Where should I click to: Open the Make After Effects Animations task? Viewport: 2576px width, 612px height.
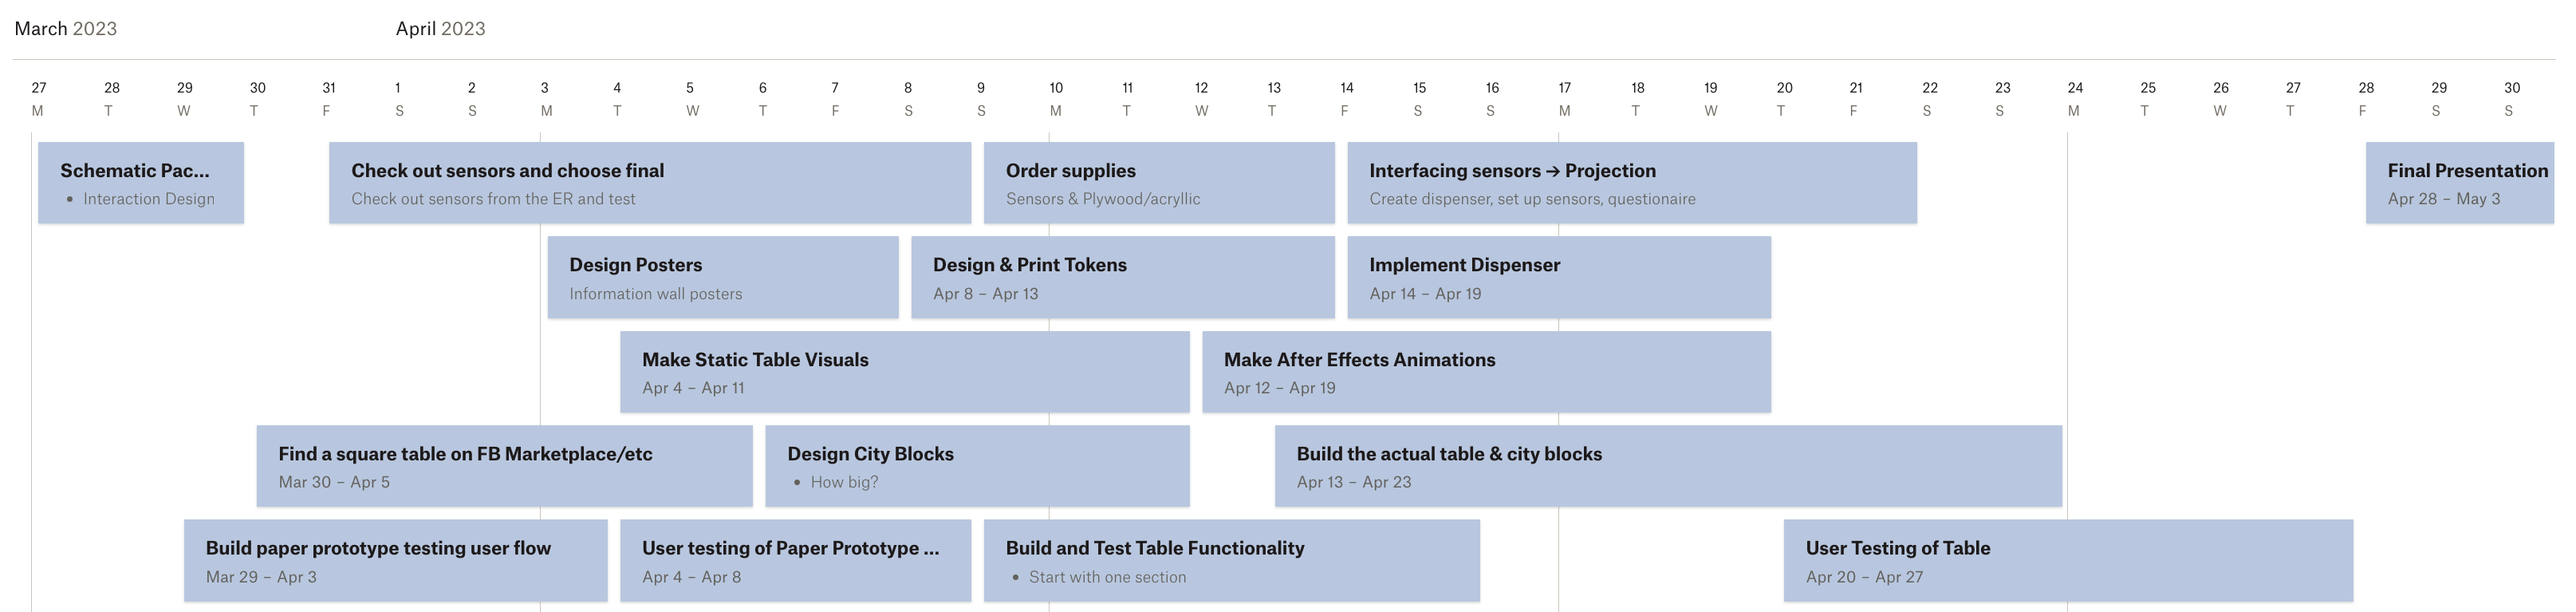click(x=1486, y=371)
